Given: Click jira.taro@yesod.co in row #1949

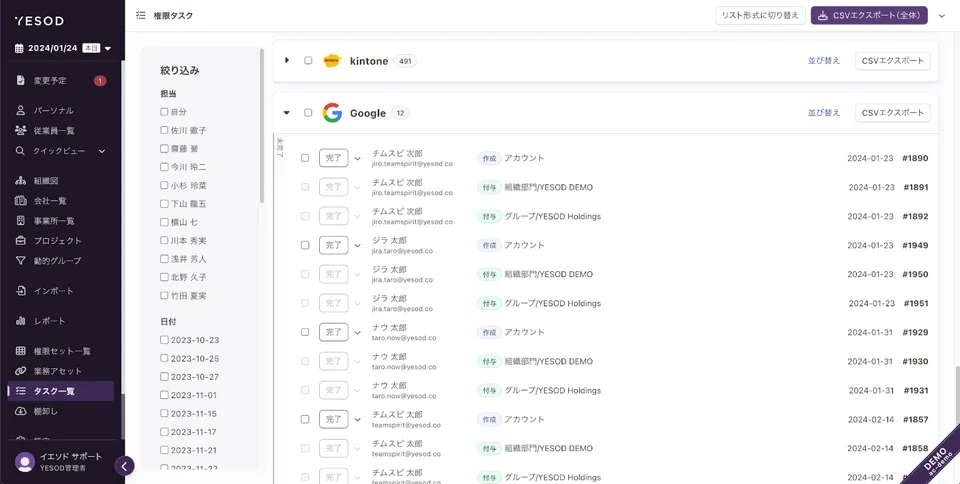Looking at the screenshot, I should tap(402, 251).
